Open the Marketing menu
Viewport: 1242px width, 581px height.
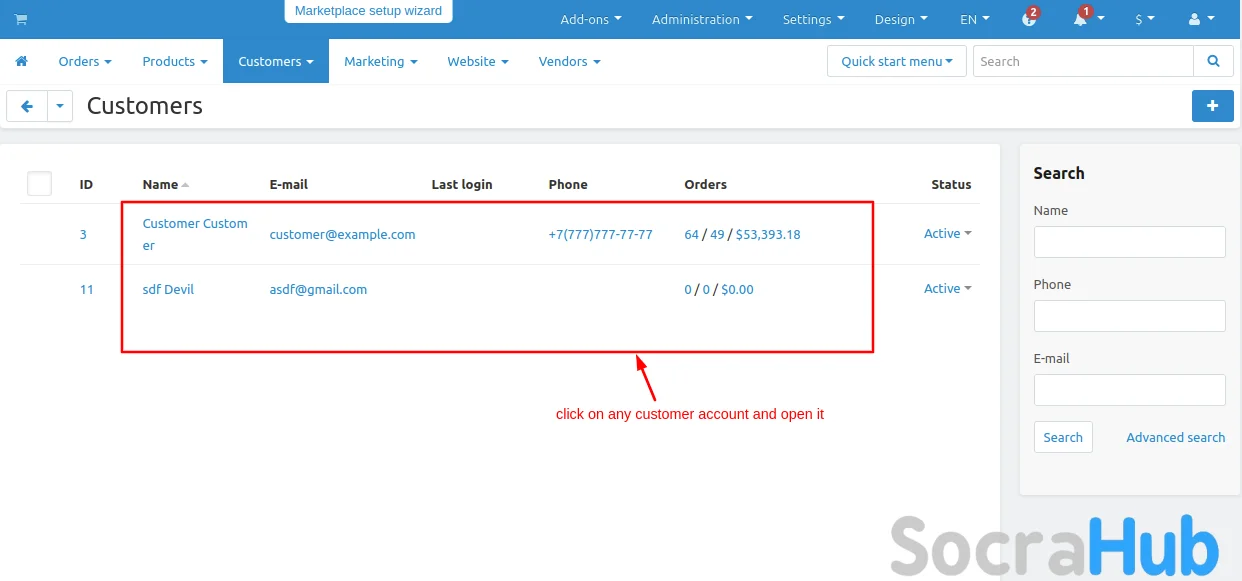pos(381,61)
